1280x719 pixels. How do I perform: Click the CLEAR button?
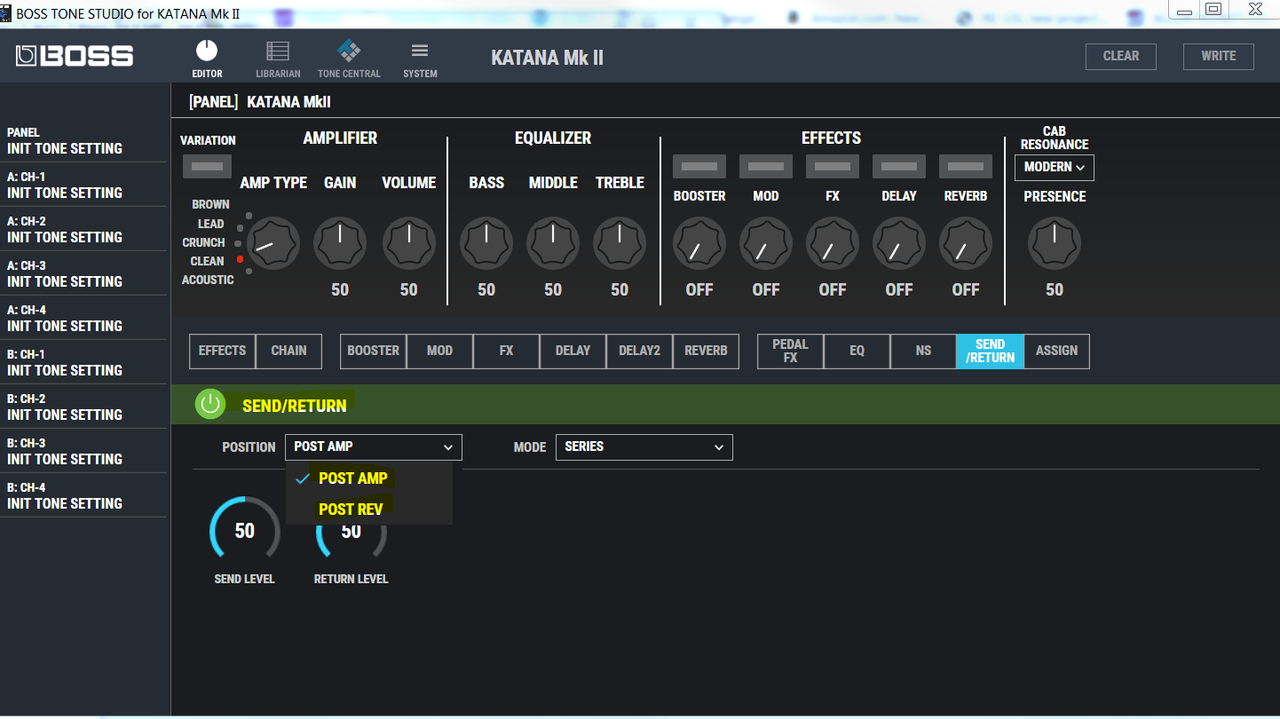(1121, 56)
